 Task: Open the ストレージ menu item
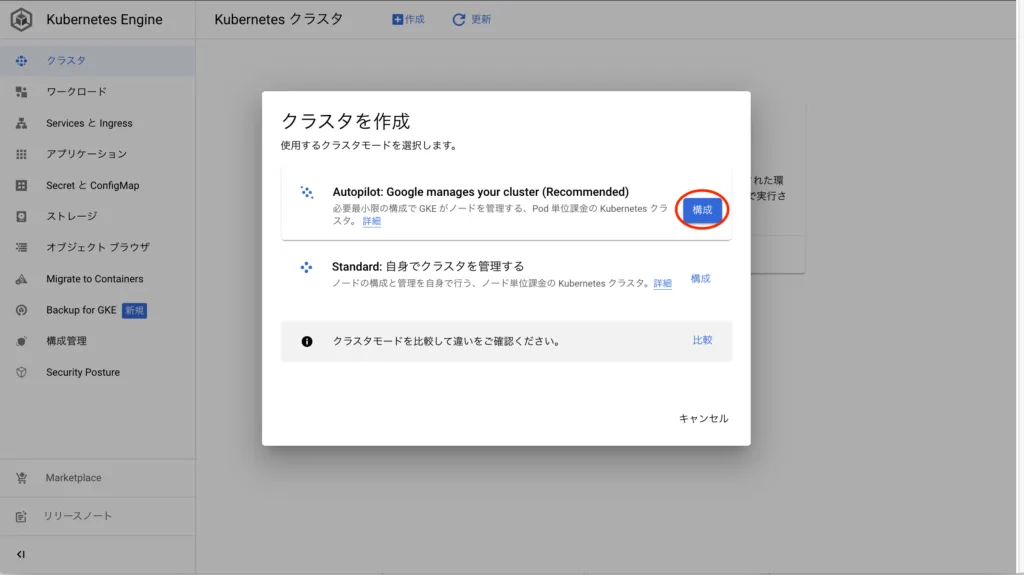tap(97, 216)
